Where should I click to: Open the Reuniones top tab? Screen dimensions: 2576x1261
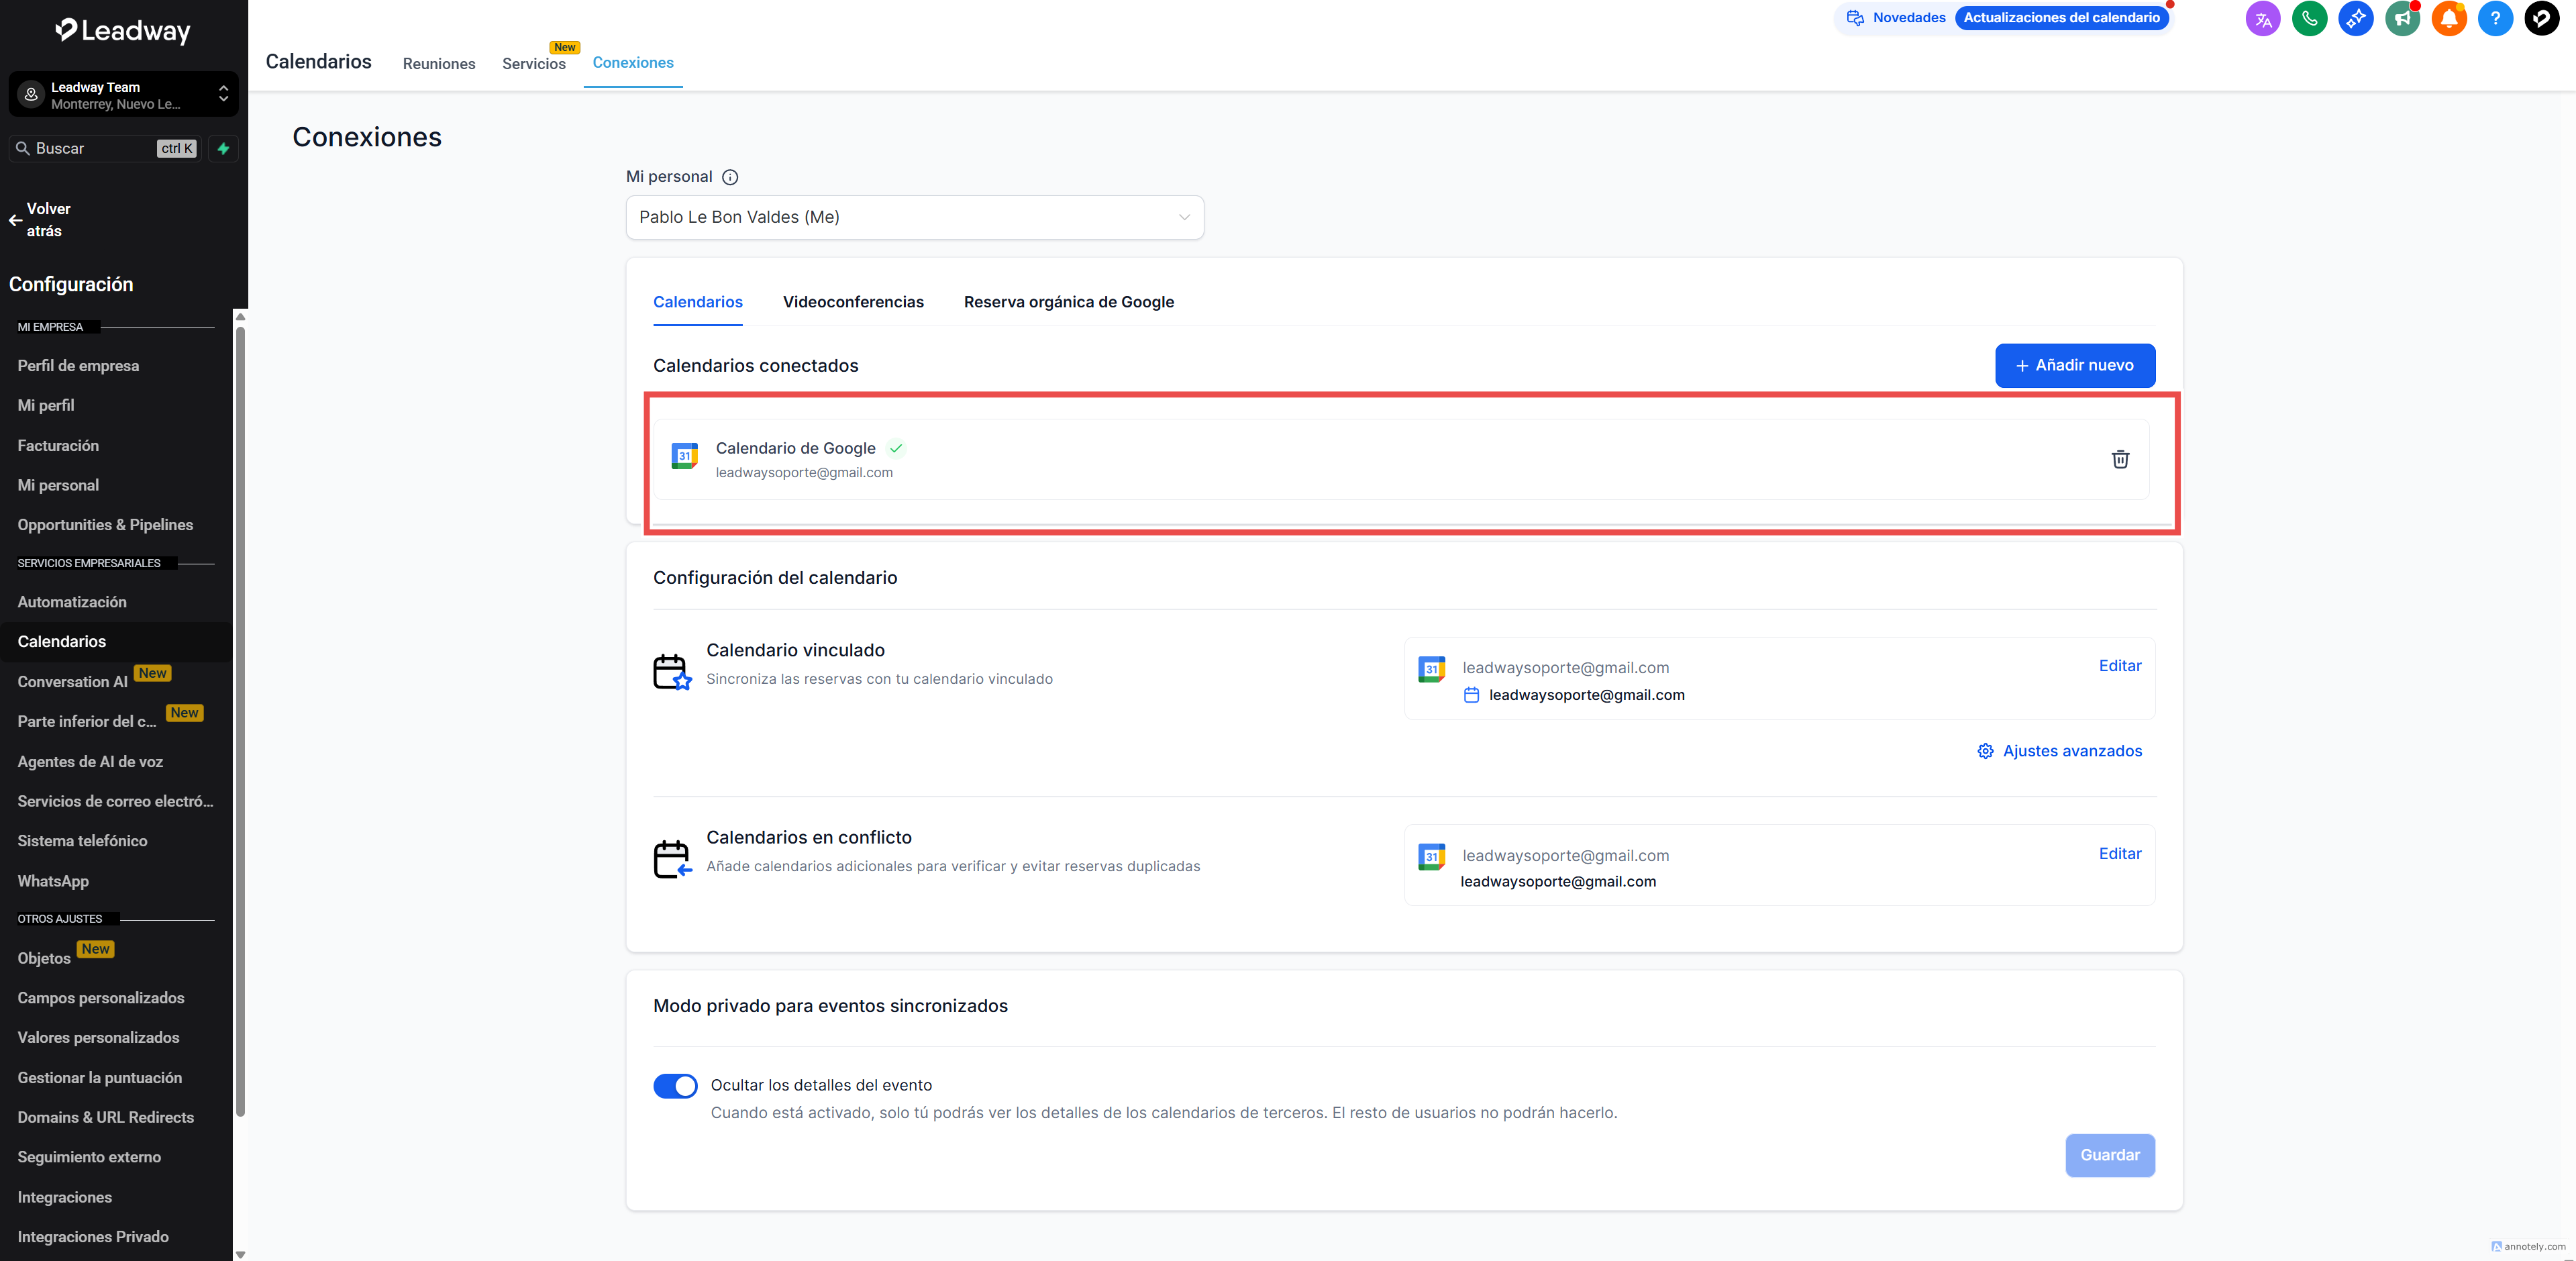pos(438,64)
